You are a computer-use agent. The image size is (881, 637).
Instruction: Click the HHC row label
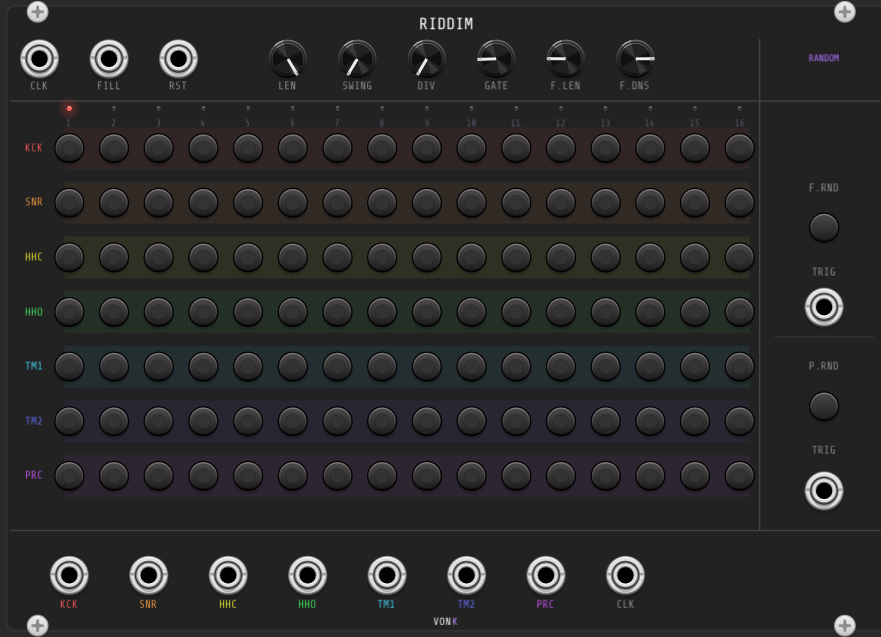pos(34,257)
